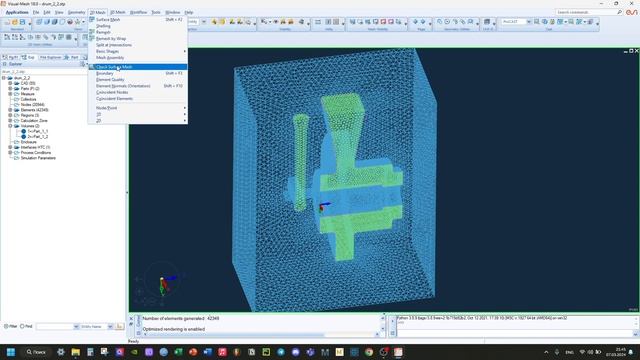The image size is (640, 360).
Task: Open the Applications menu
Action: [17, 12]
